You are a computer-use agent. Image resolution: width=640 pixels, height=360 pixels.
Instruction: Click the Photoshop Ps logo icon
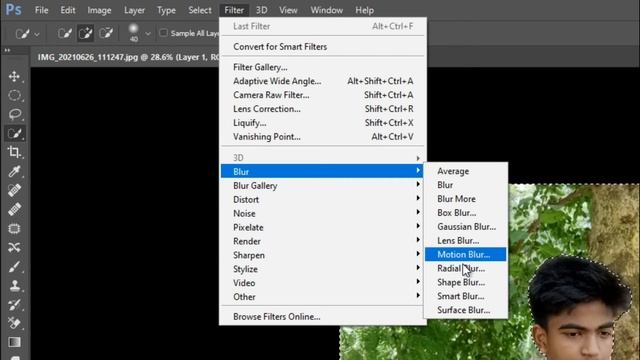pos(14,10)
